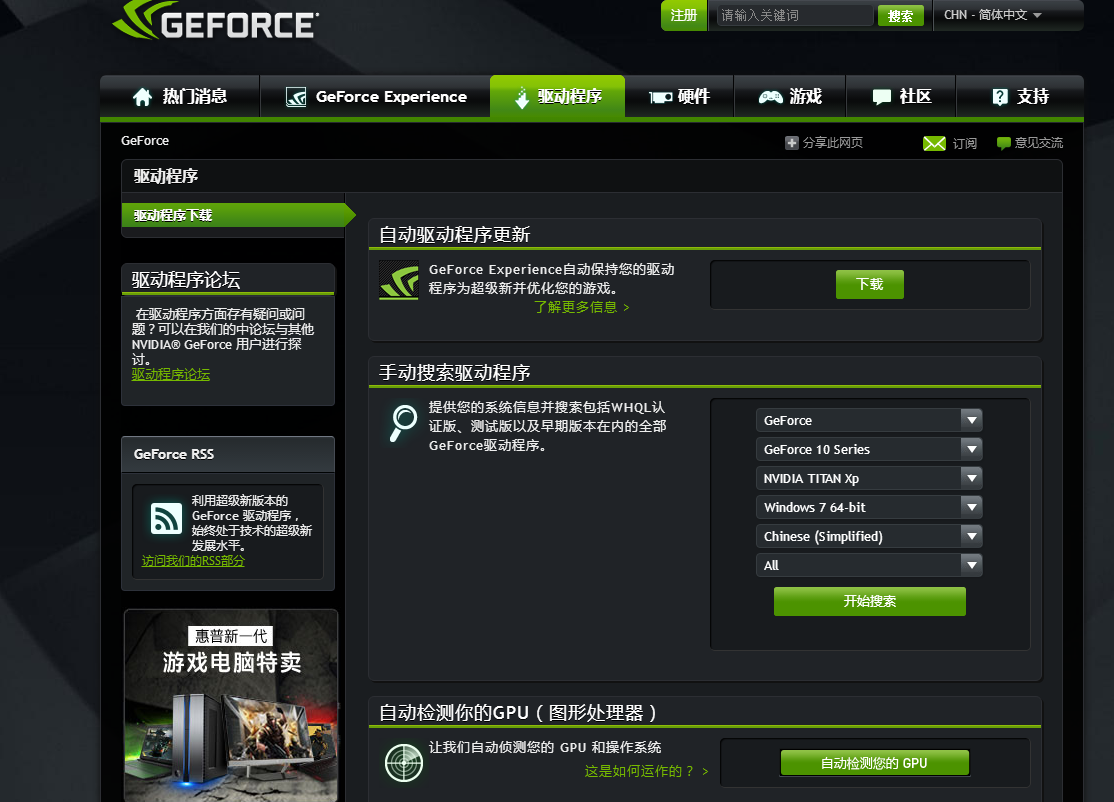
Task: Click the radar icon in GPU auto-detect section
Action: pos(404,763)
